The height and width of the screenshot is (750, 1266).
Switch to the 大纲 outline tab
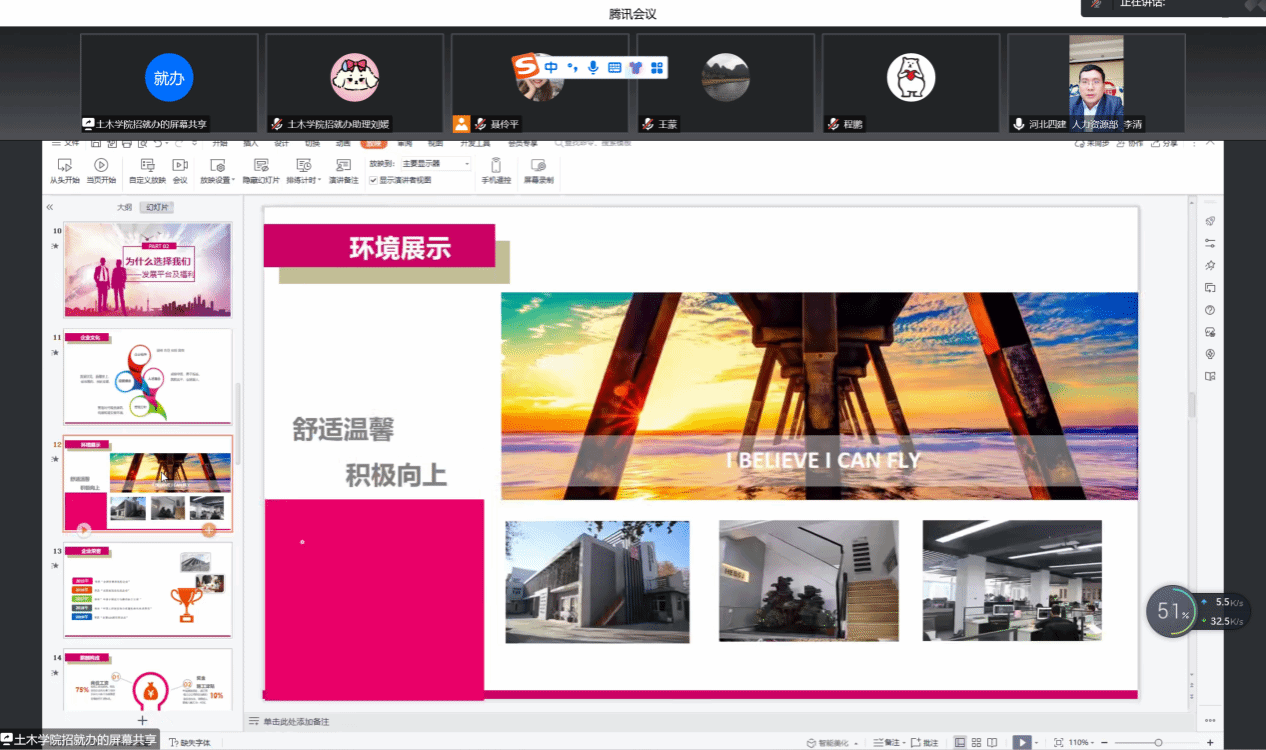coord(124,207)
